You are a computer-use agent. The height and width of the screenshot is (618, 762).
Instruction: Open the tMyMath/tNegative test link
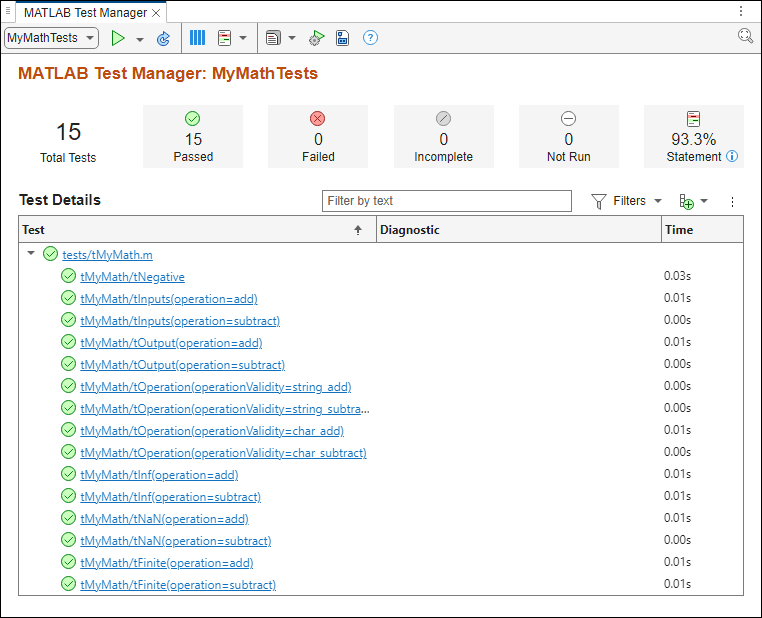[x=132, y=277]
